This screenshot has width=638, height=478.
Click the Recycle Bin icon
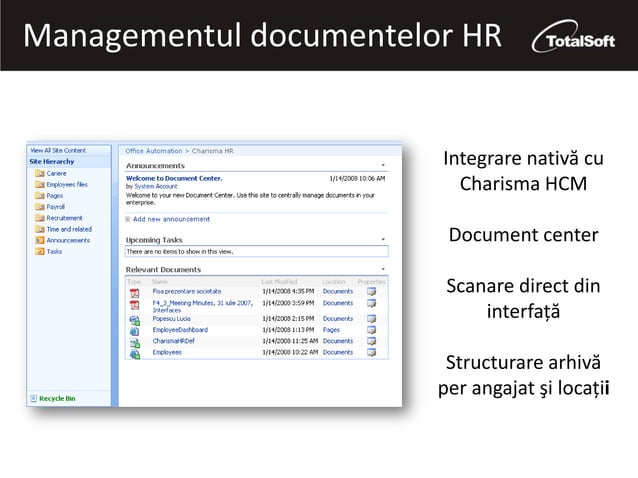tap(31, 399)
